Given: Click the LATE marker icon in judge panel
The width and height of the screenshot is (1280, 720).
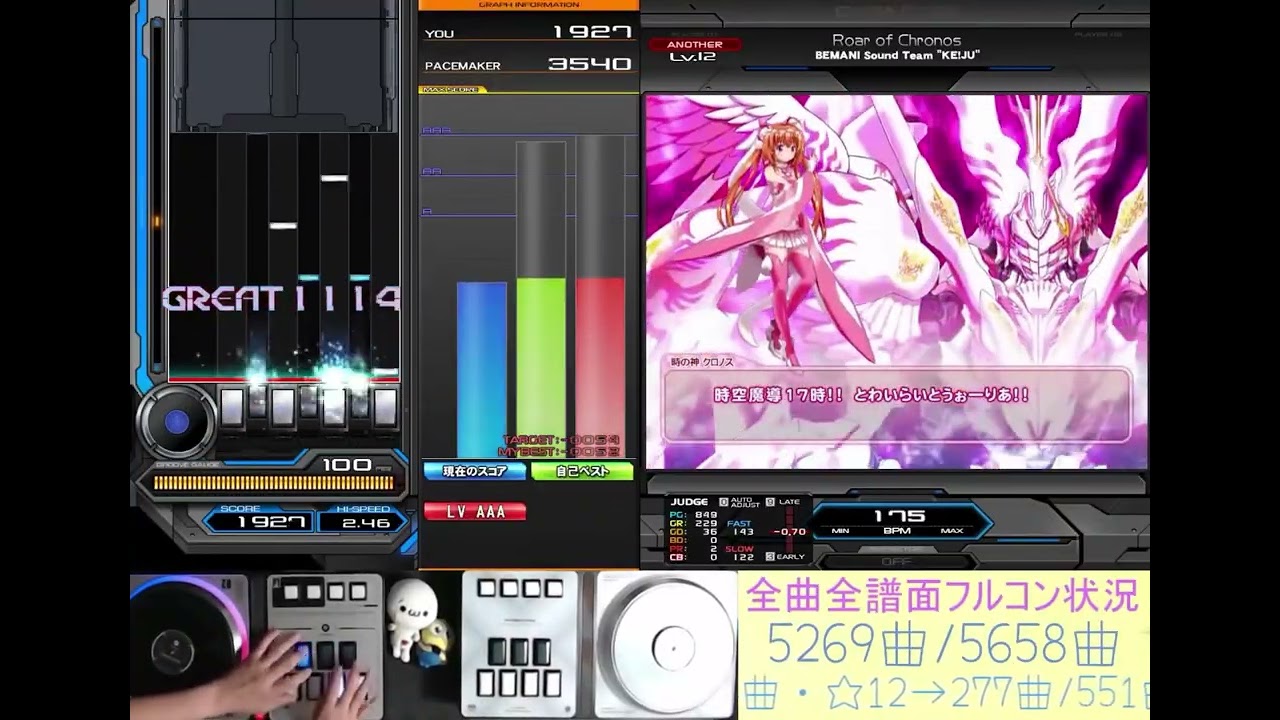Looking at the screenshot, I should click(x=772, y=502).
